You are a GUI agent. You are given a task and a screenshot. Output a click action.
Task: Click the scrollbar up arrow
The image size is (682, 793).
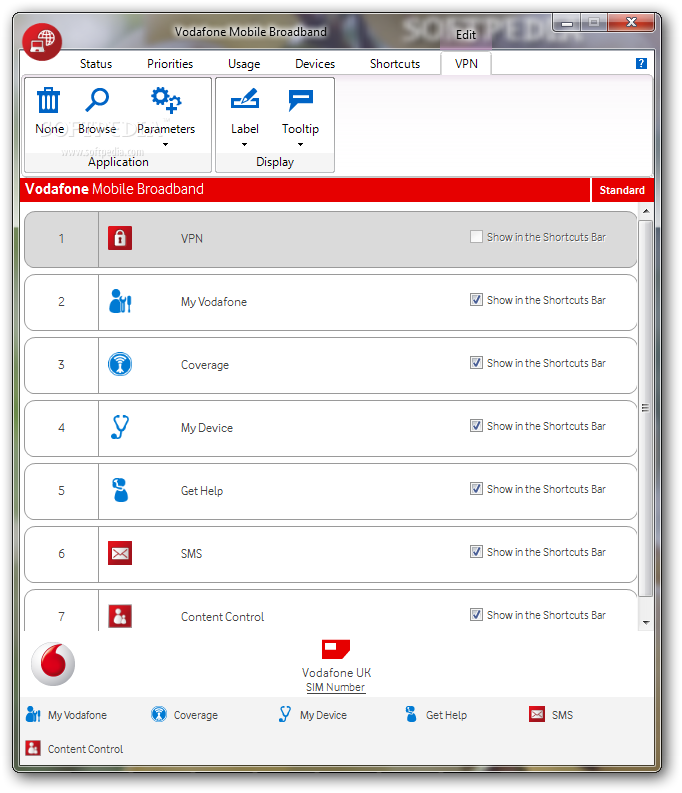click(x=646, y=211)
